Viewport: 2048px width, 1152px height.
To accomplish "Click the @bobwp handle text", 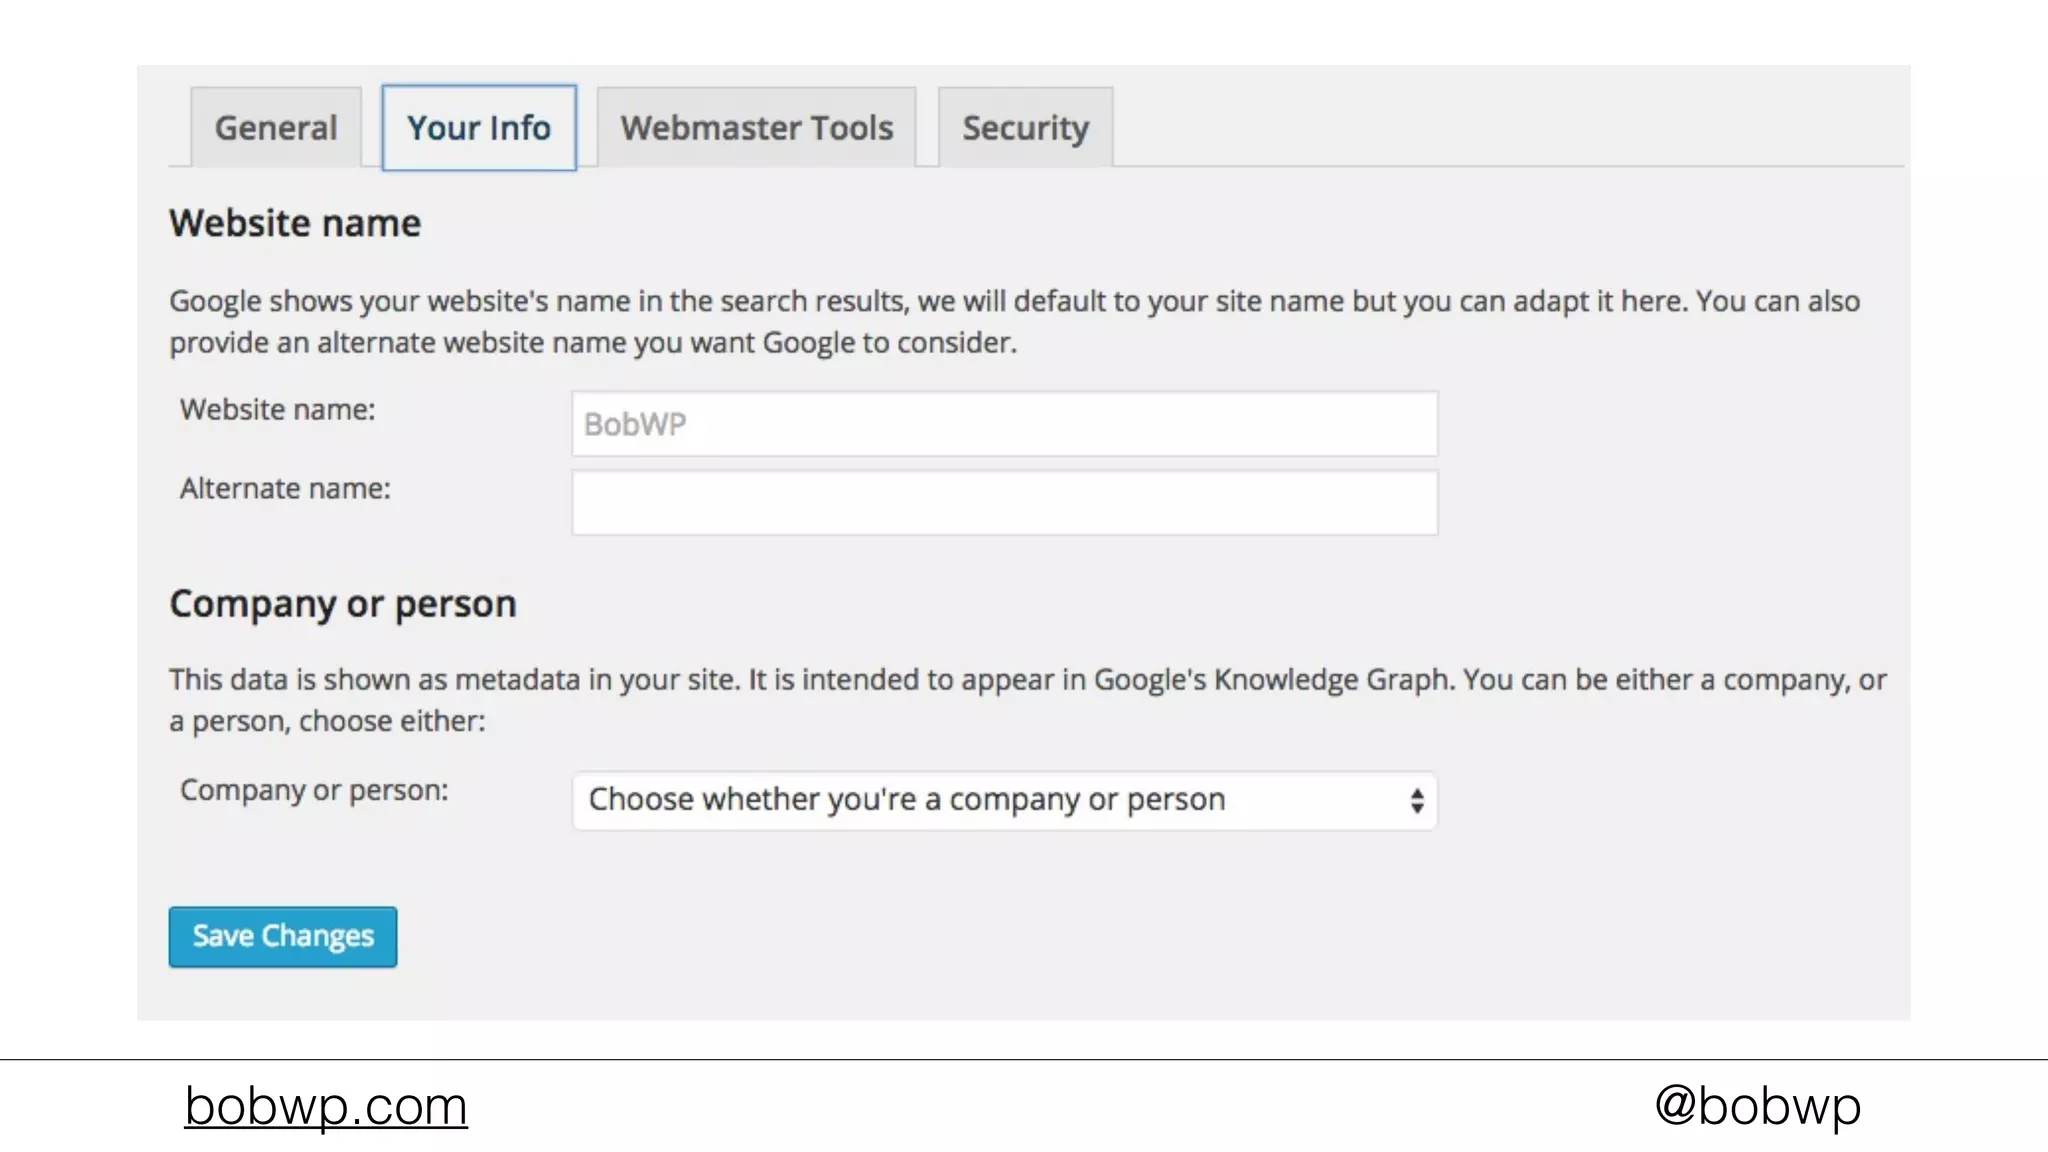I will [x=1757, y=1106].
